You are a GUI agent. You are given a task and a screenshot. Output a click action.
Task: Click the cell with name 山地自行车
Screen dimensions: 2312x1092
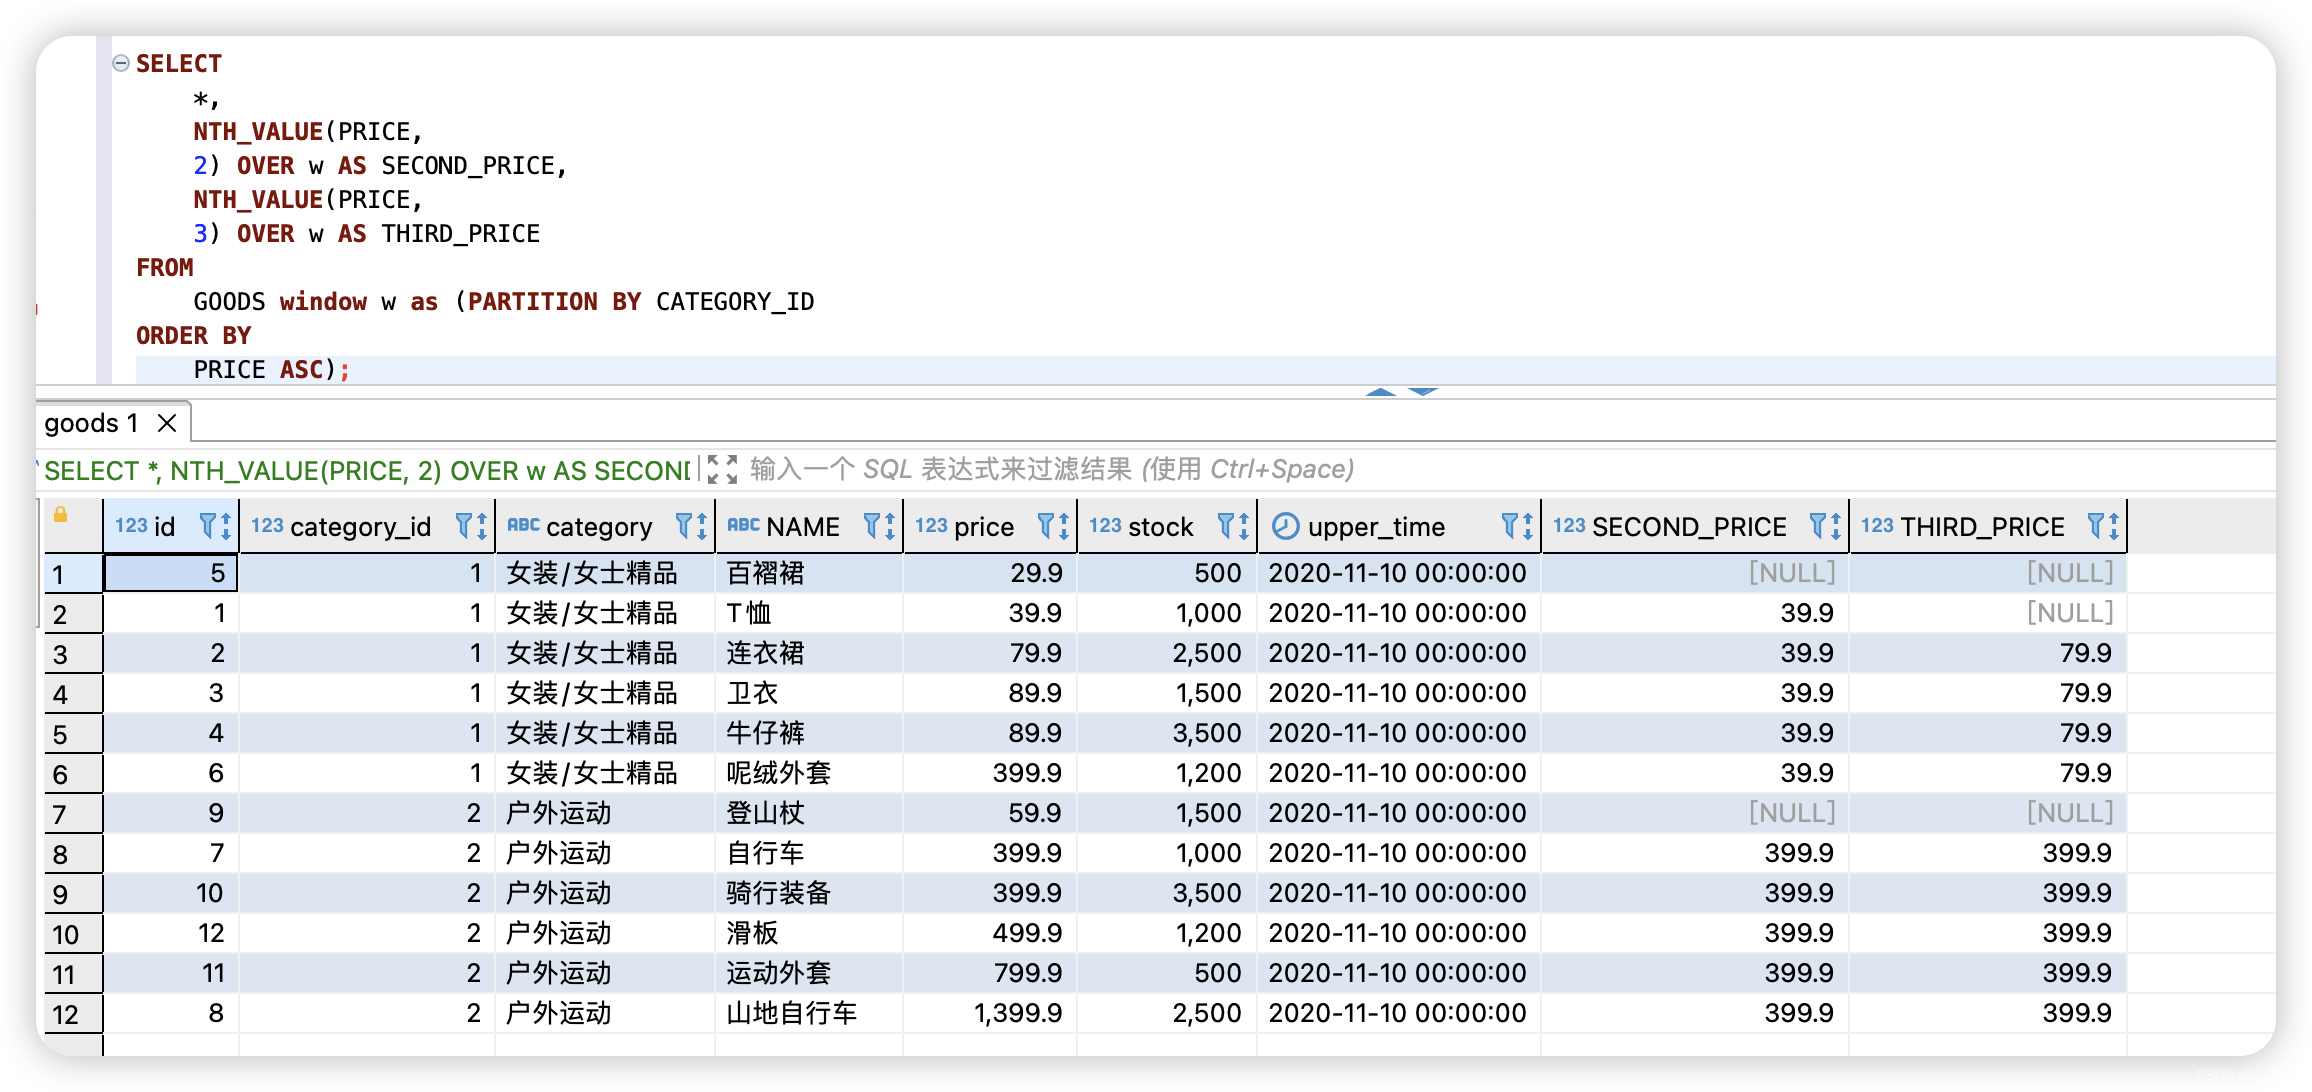coord(809,1013)
